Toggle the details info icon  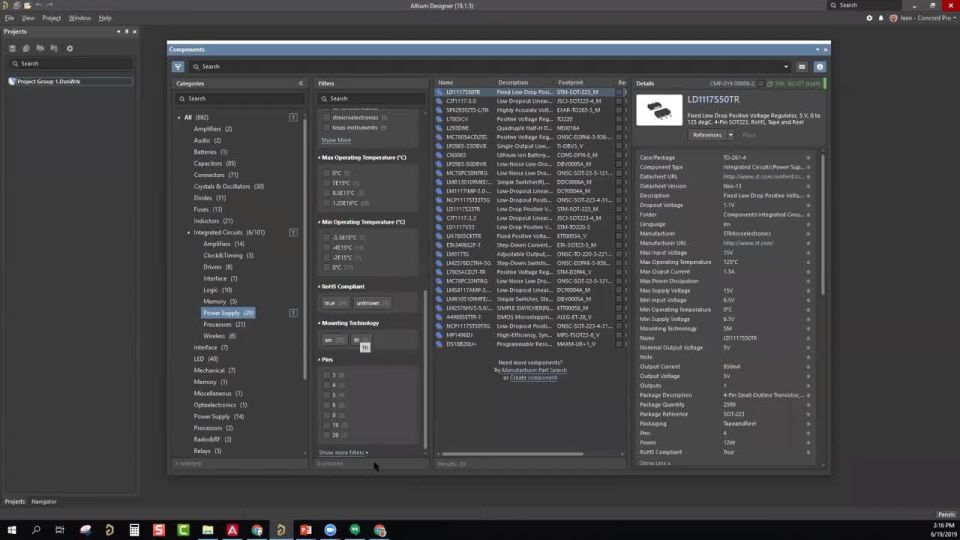(x=820, y=67)
